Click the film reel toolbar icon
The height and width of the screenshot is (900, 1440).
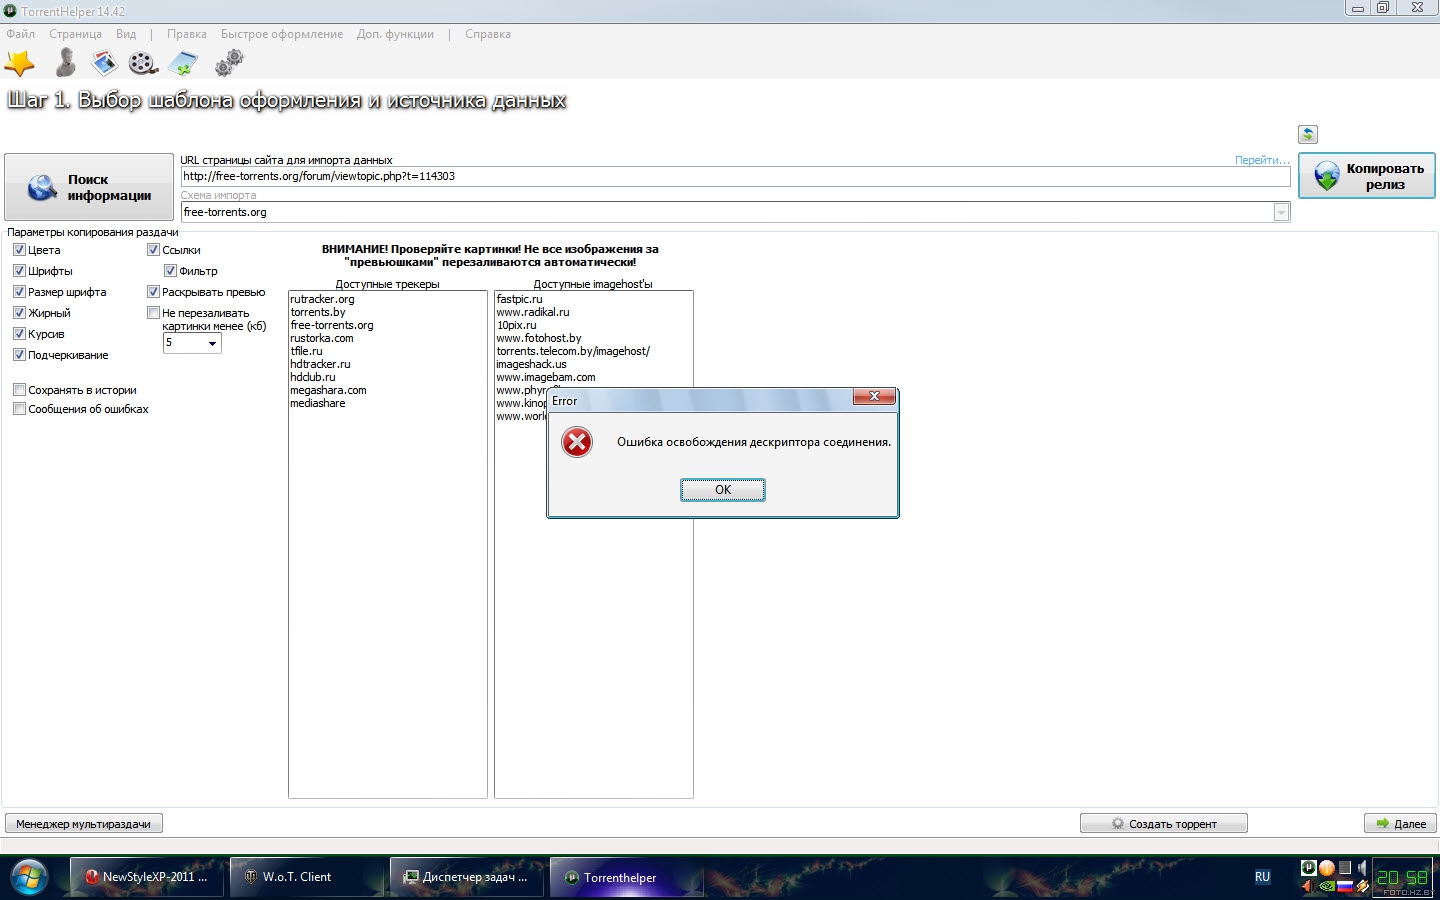coord(143,64)
